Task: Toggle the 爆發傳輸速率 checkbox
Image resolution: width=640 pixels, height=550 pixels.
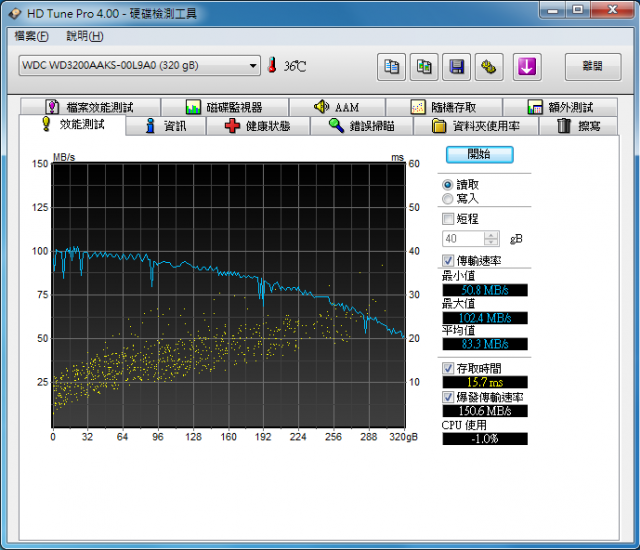Action: pyautogui.click(x=448, y=397)
